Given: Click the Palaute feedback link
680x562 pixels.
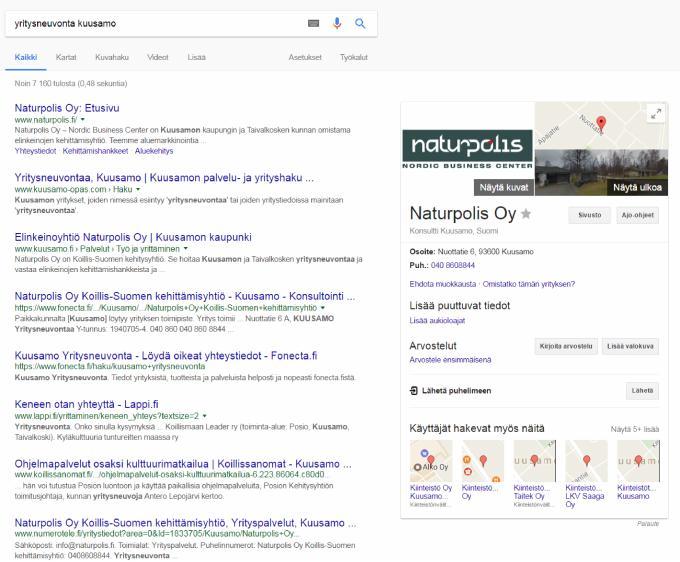Looking at the screenshot, I should pos(648,524).
